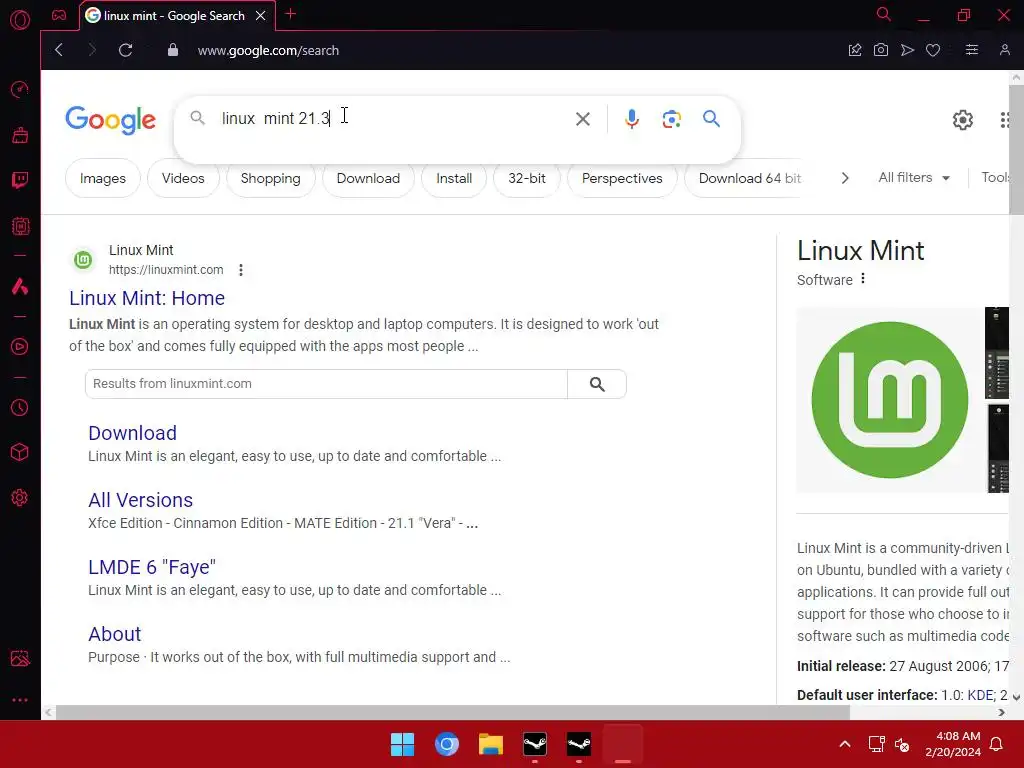Show hidden tray icons chevron

tap(844, 744)
